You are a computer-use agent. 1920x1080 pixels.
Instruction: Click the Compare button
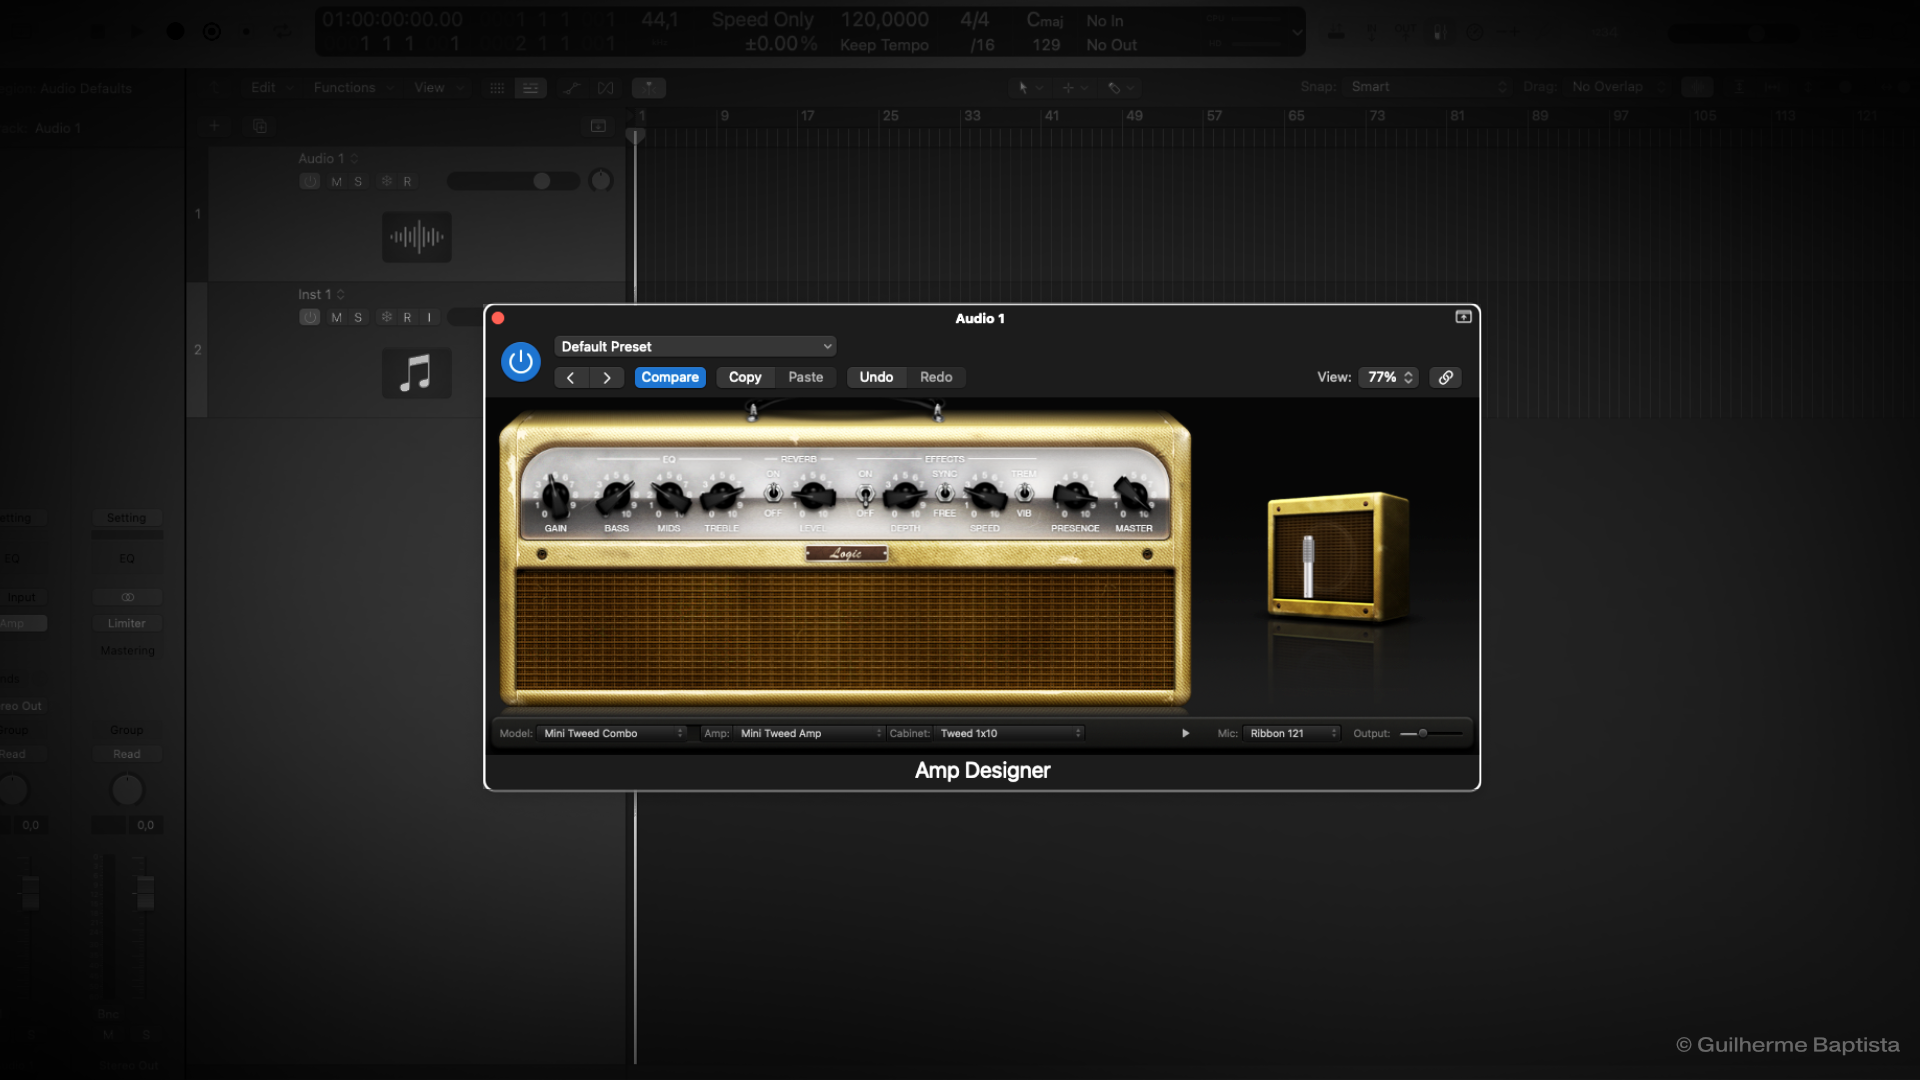tap(670, 377)
